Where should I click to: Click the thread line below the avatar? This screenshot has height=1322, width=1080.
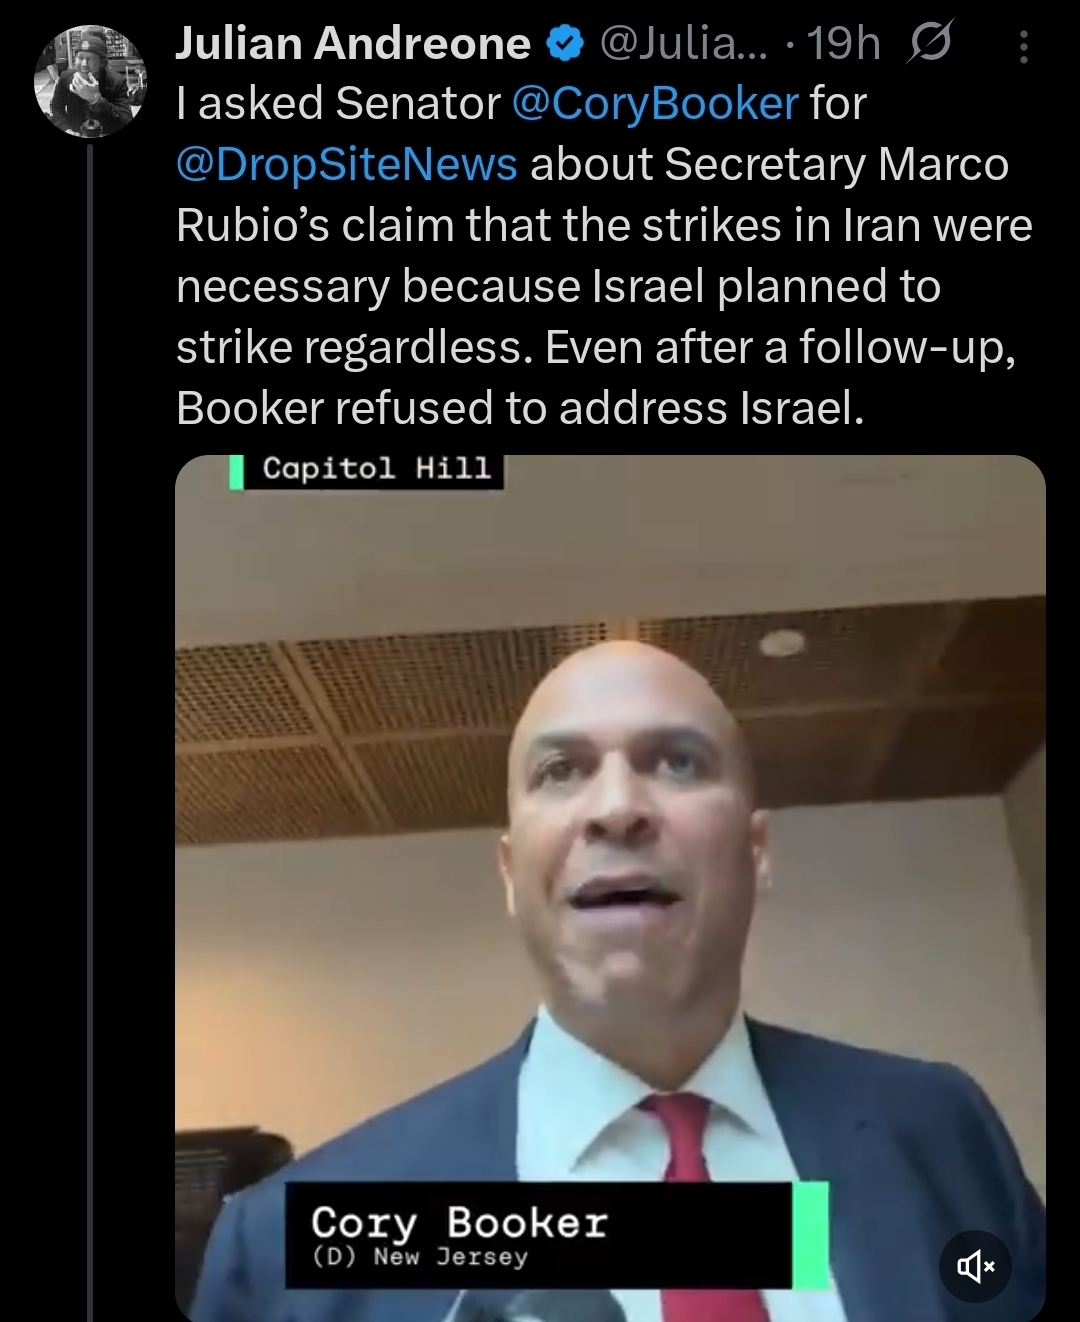pos(90,700)
